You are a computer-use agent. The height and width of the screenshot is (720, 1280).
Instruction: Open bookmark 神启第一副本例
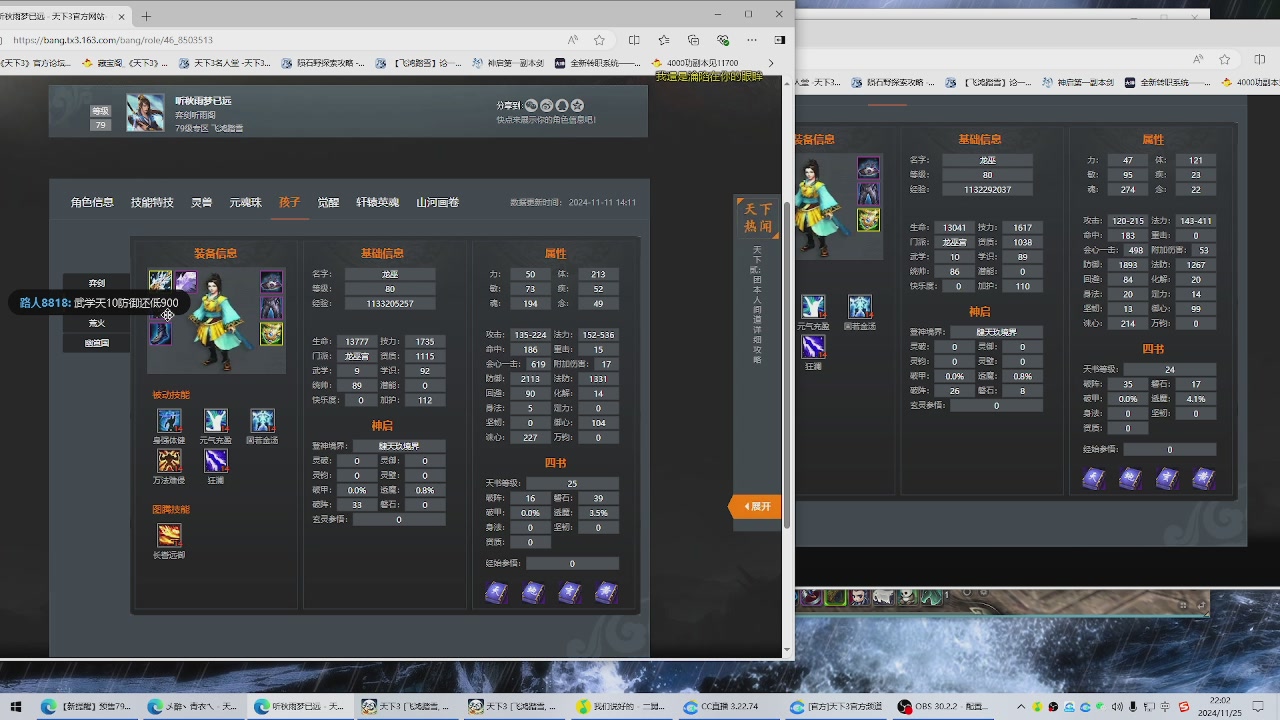pos(507,63)
